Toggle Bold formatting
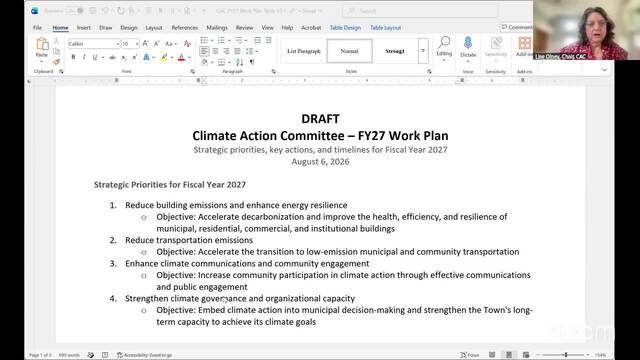This screenshot has height=360, width=640. tap(73, 58)
